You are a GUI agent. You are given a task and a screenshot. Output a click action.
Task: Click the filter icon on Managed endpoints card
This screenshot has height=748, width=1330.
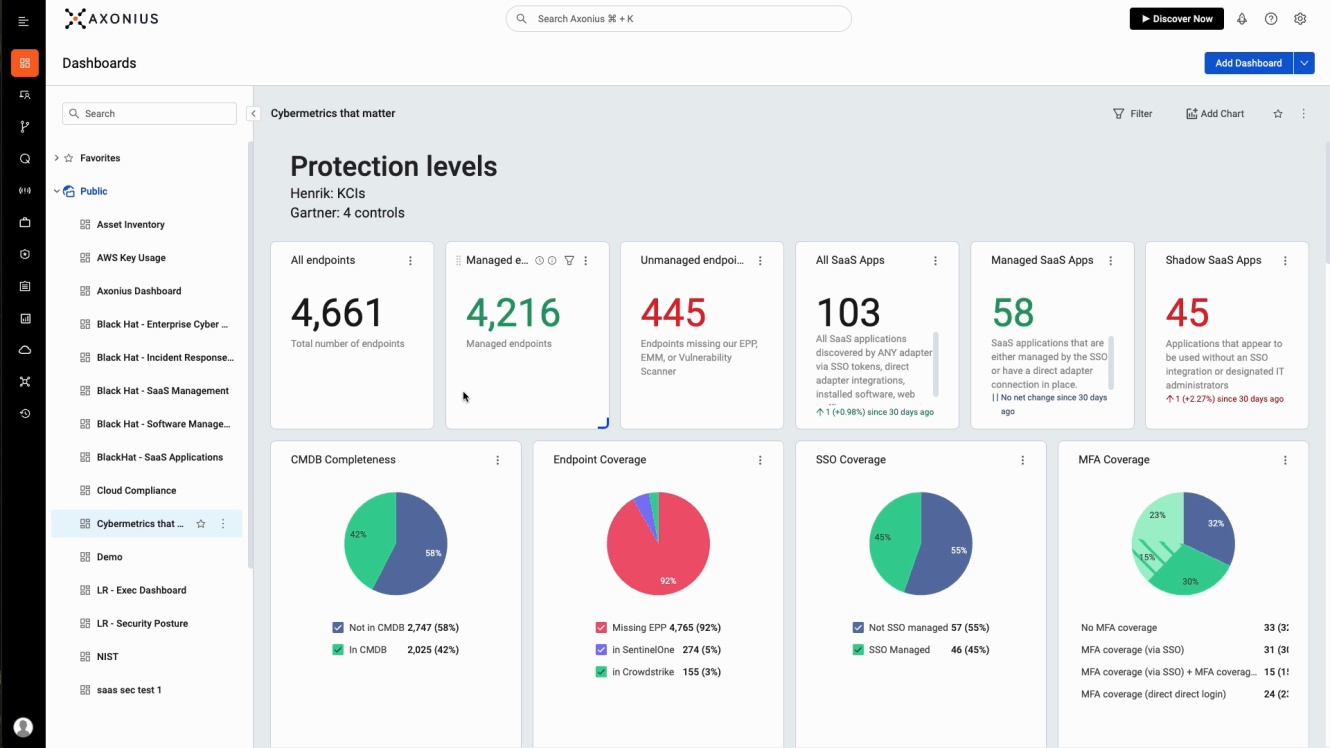tap(569, 261)
